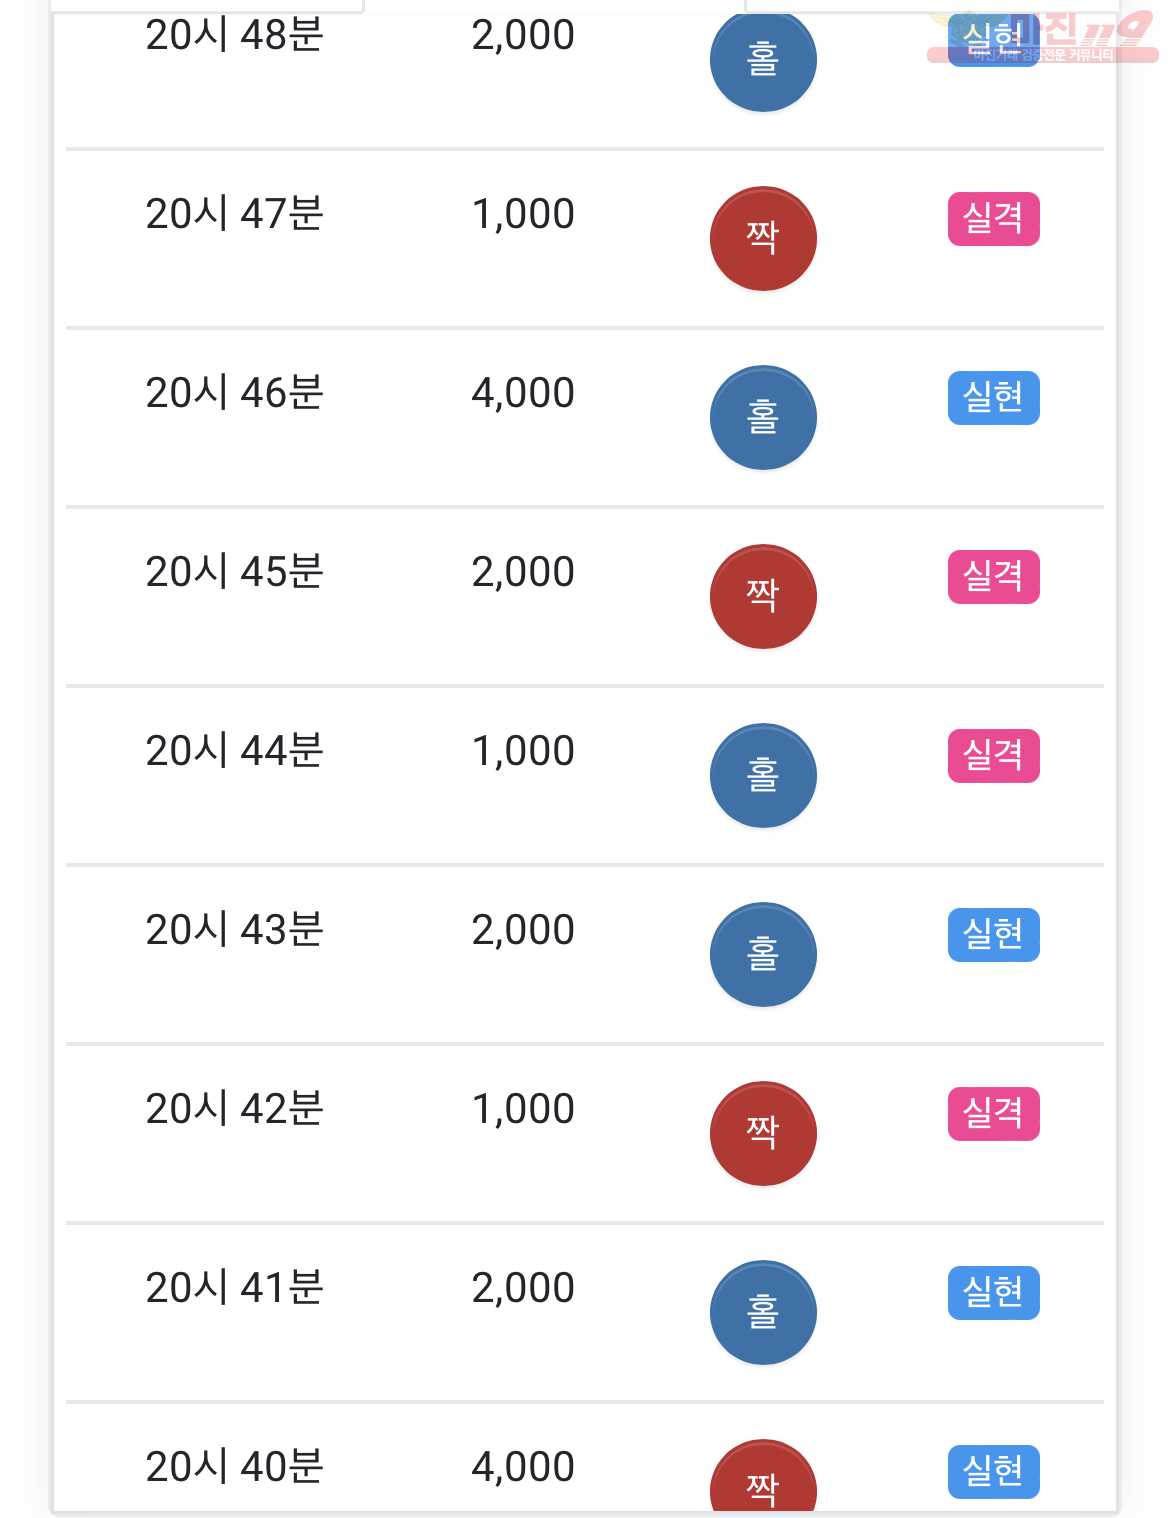Click the blue 홀 circle for 20시 43분
This screenshot has height=1518, width=1170.
coord(763,955)
